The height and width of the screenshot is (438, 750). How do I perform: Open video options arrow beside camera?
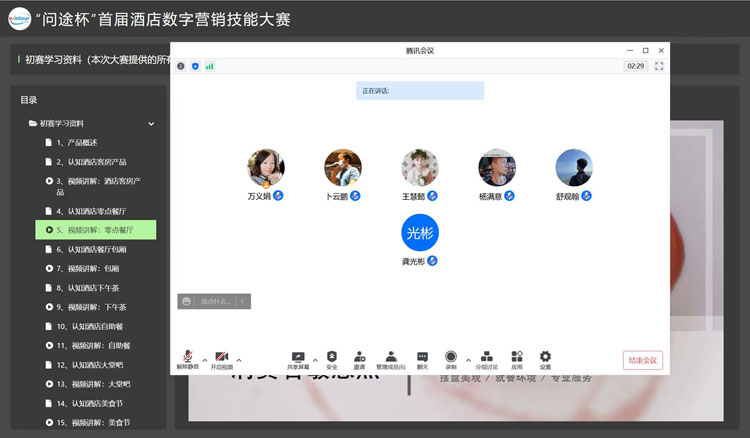pos(239,360)
